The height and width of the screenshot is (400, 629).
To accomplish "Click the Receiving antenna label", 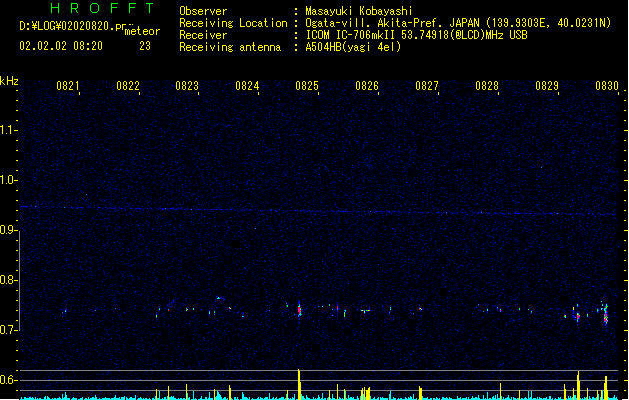I will click(230, 47).
